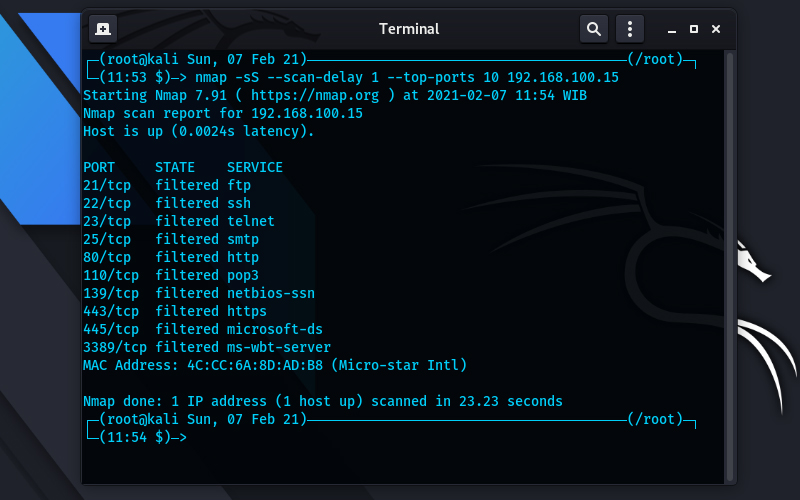Screen dimensions: 800x500
Task: Close the Terminal window
Action: click(716, 29)
